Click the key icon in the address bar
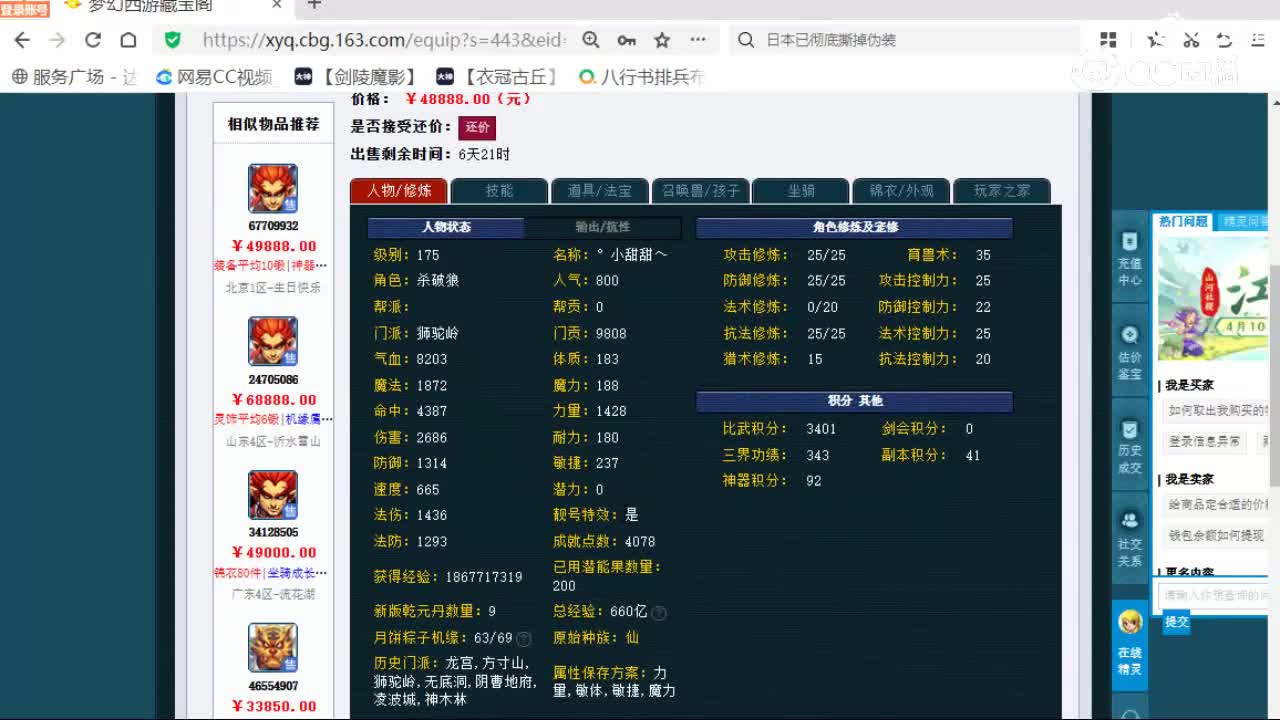The image size is (1280, 720). [627, 41]
